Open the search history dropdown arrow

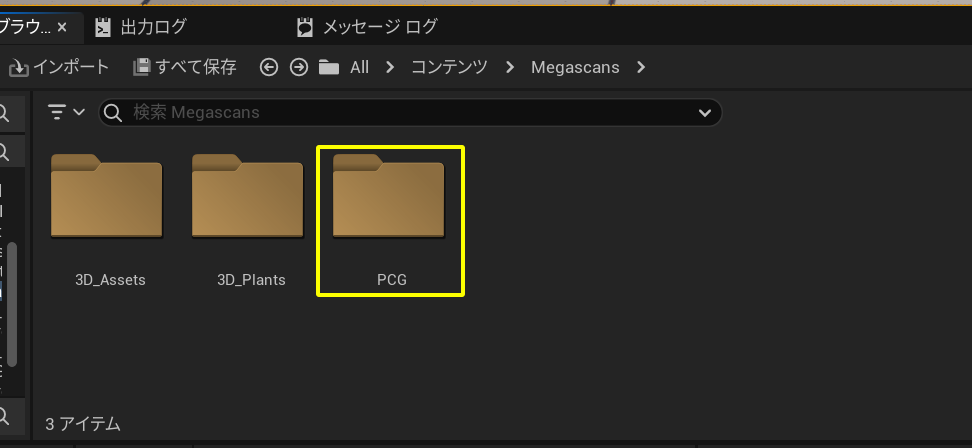[x=704, y=113]
